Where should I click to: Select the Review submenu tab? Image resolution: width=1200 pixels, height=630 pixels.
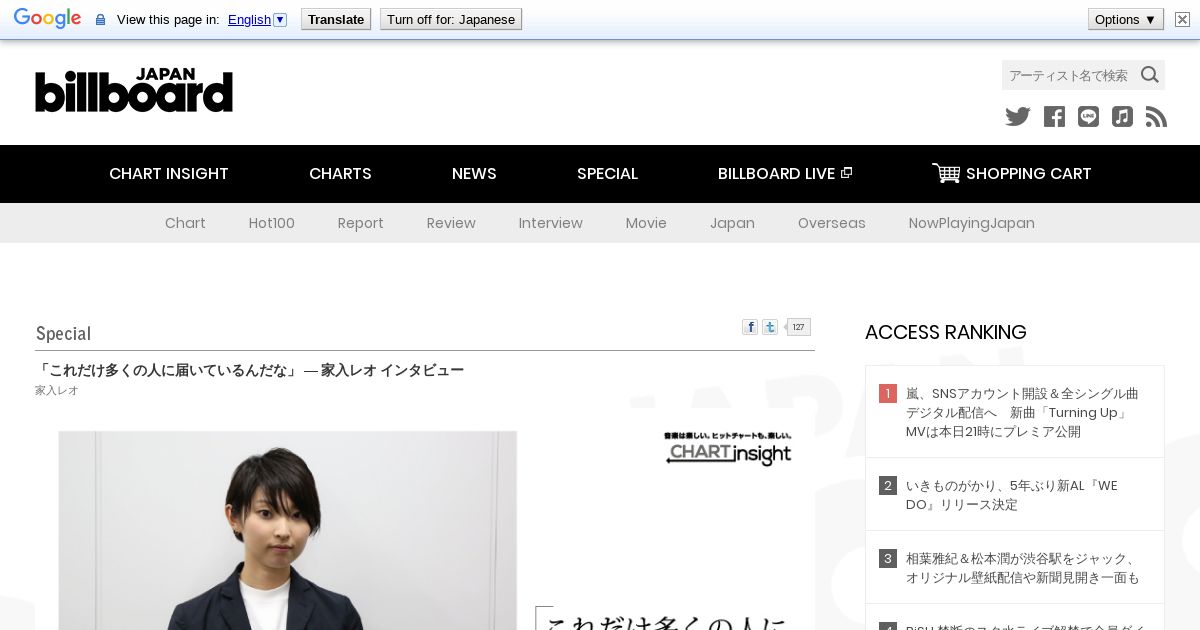click(451, 223)
